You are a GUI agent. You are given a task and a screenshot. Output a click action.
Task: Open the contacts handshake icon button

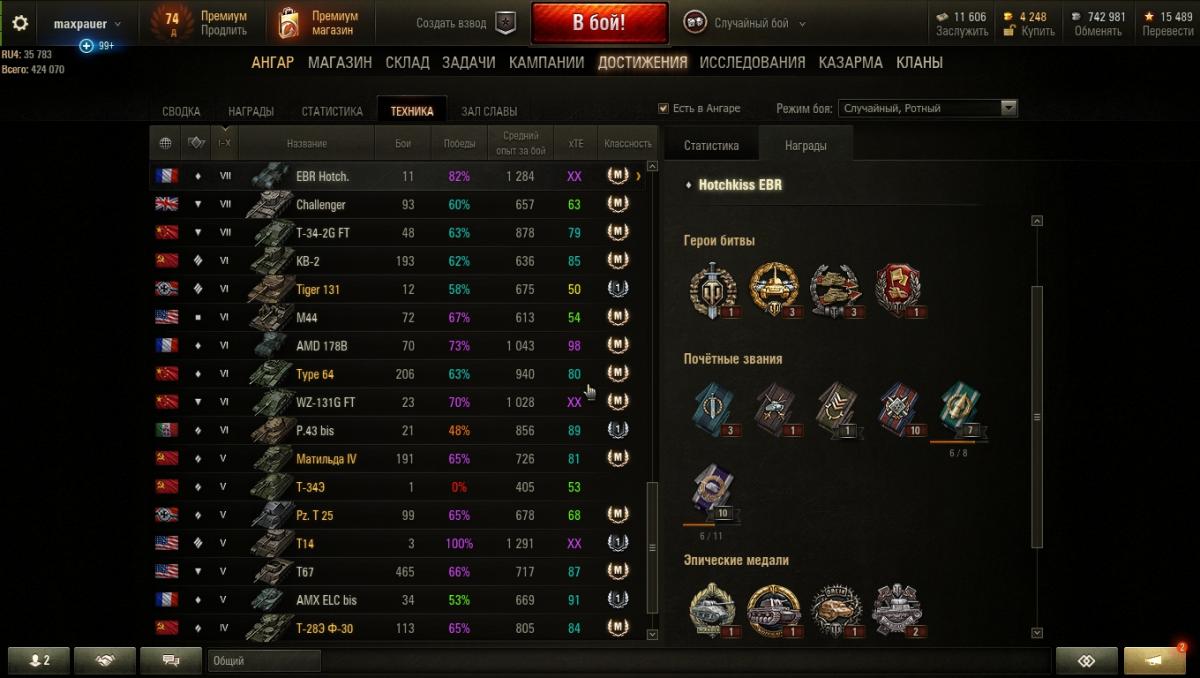coord(104,661)
